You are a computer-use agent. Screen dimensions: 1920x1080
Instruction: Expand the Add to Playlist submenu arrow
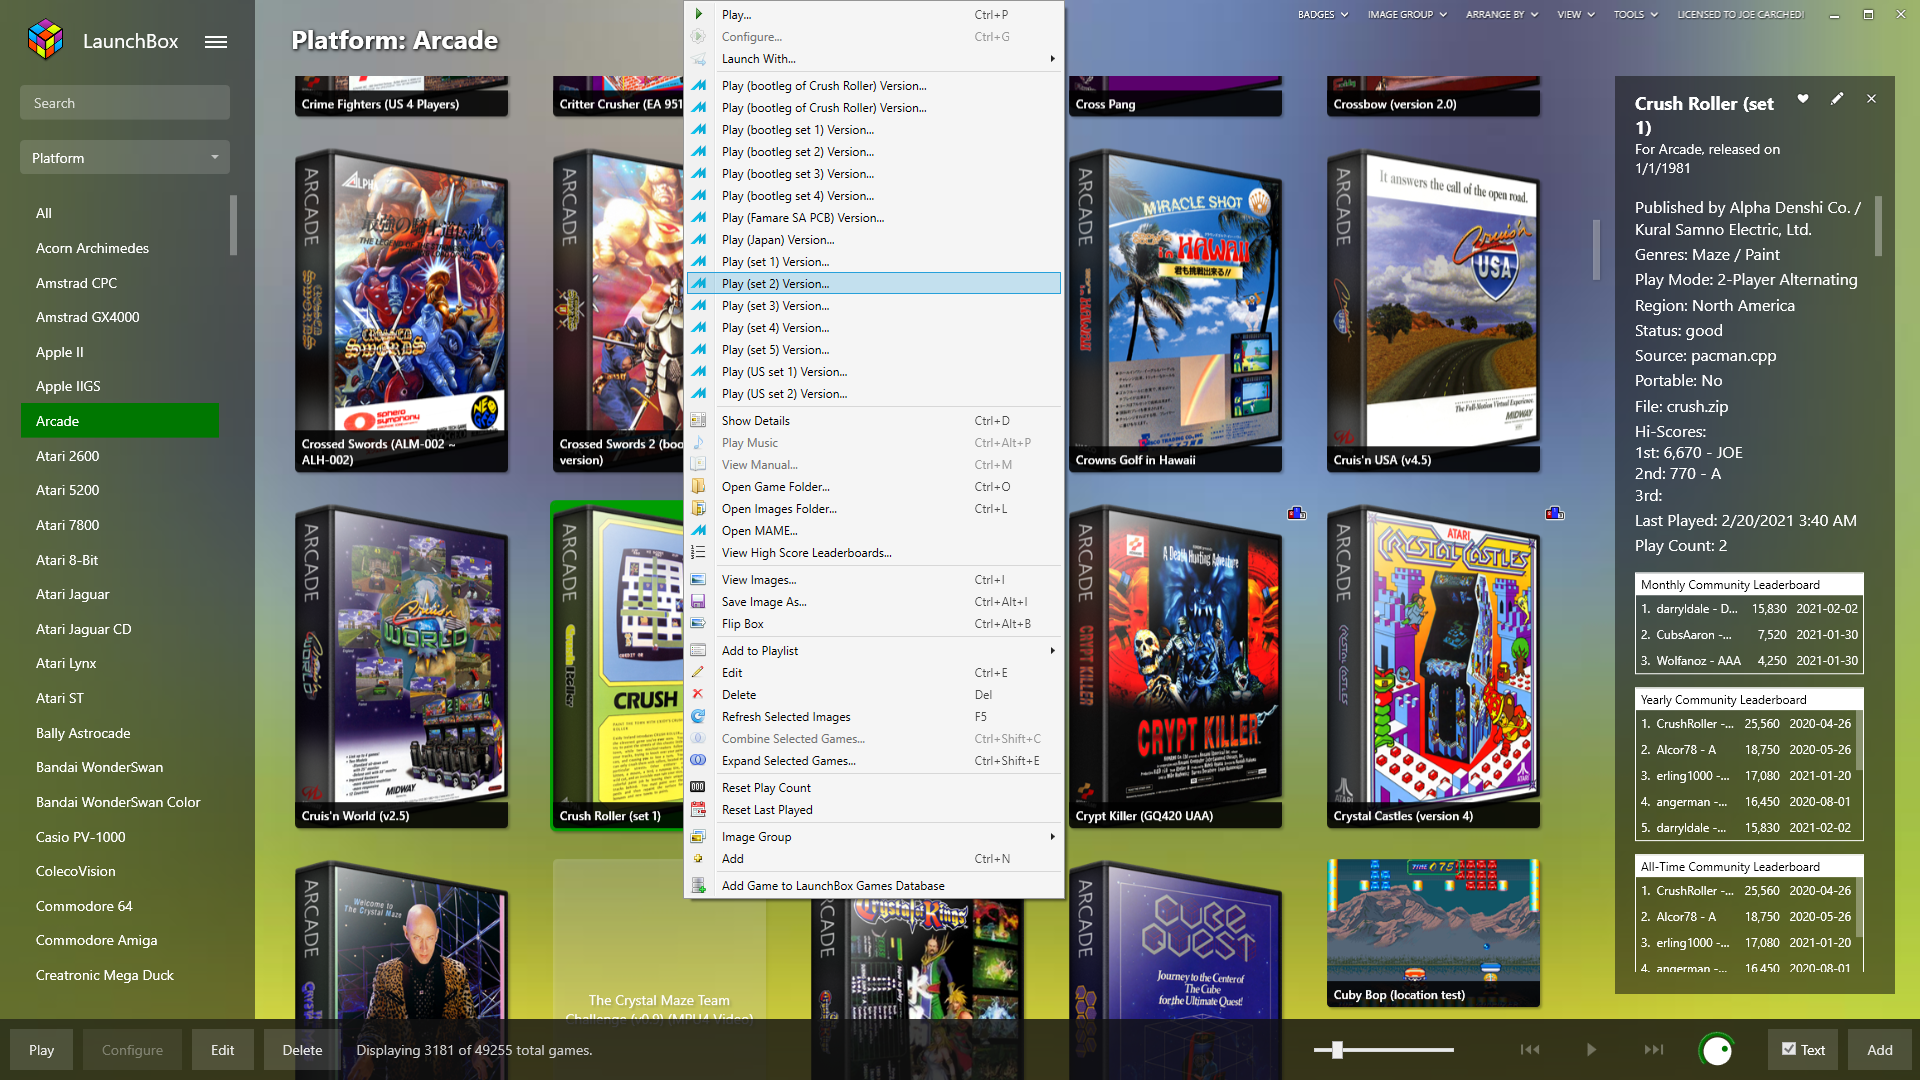(x=1052, y=651)
